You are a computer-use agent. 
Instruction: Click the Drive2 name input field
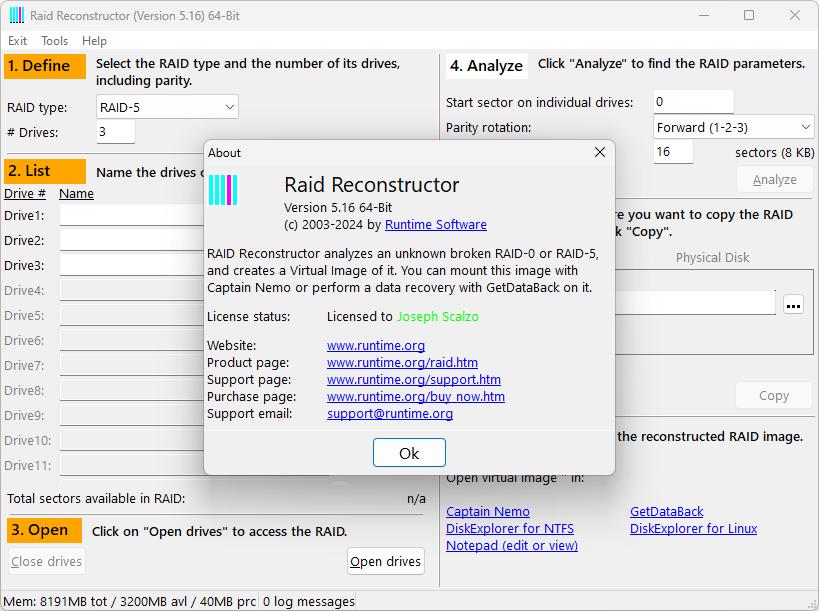[132, 240]
